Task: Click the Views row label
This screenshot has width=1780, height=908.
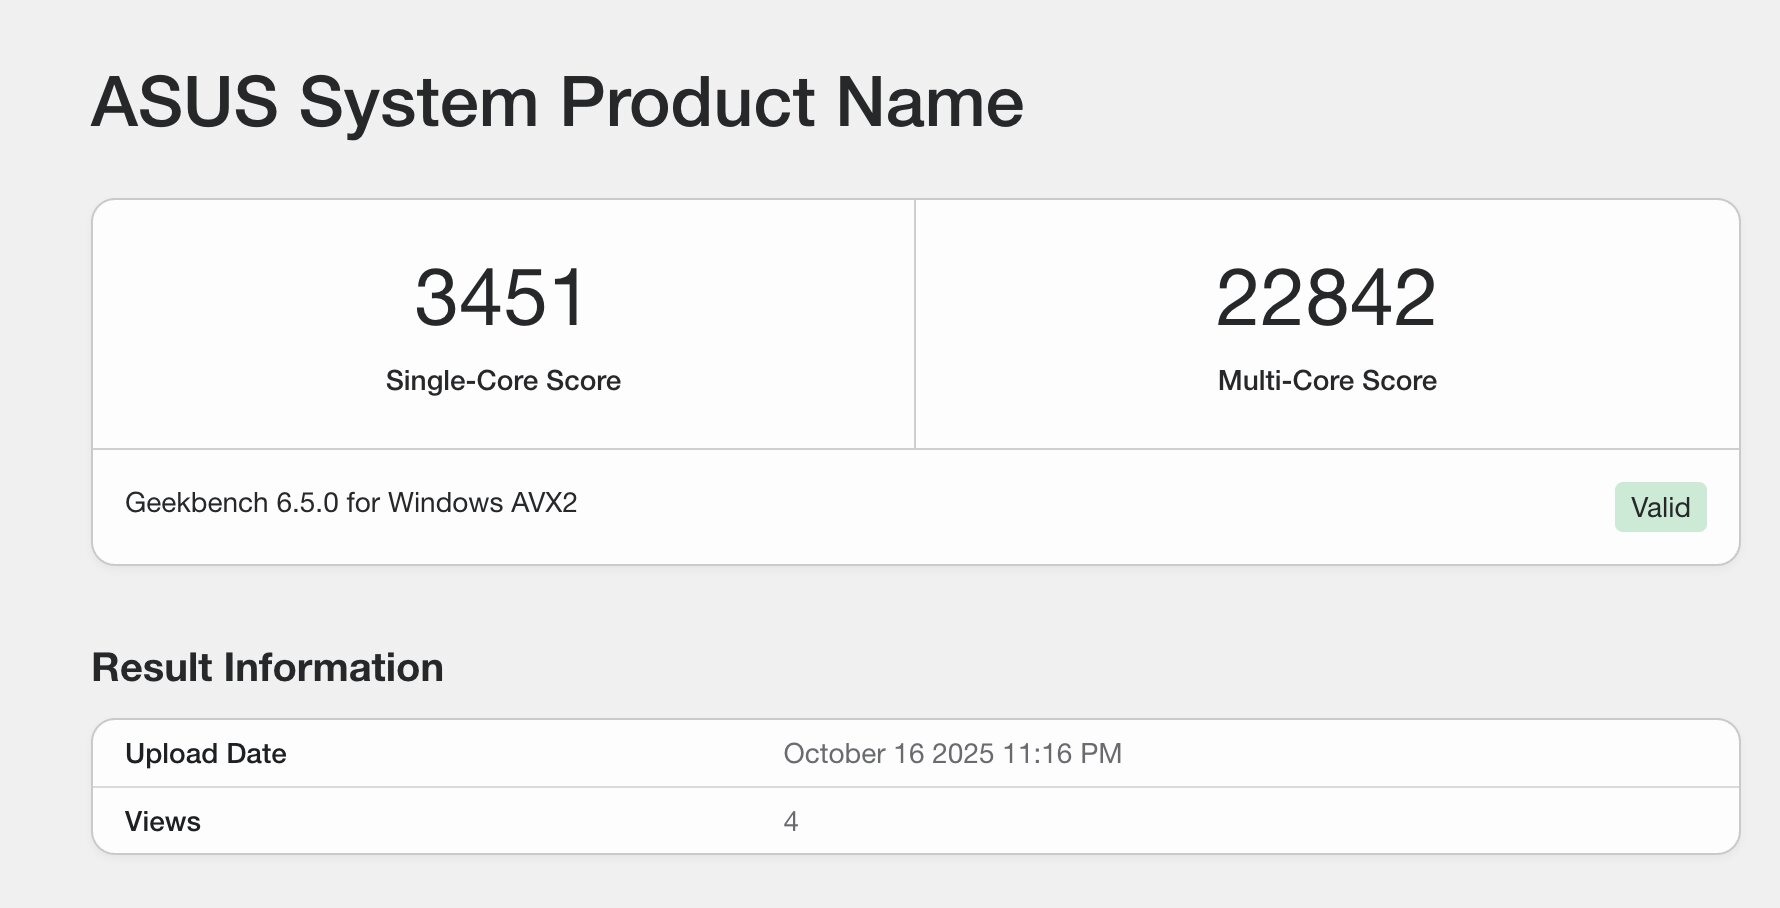Action: [162, 822]
